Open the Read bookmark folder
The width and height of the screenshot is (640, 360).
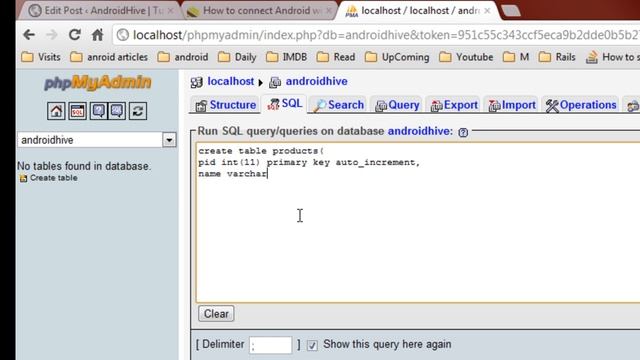click(x=336, y=57)
